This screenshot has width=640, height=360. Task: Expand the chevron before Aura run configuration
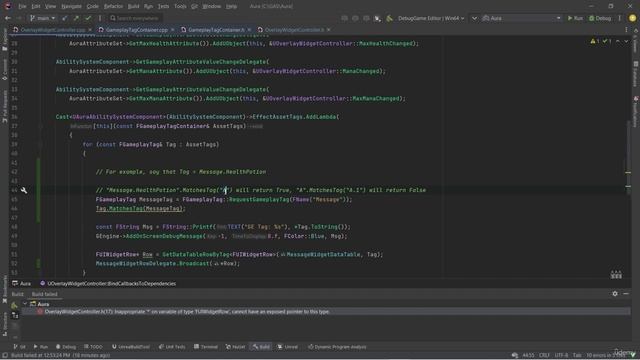pos(474,18)
